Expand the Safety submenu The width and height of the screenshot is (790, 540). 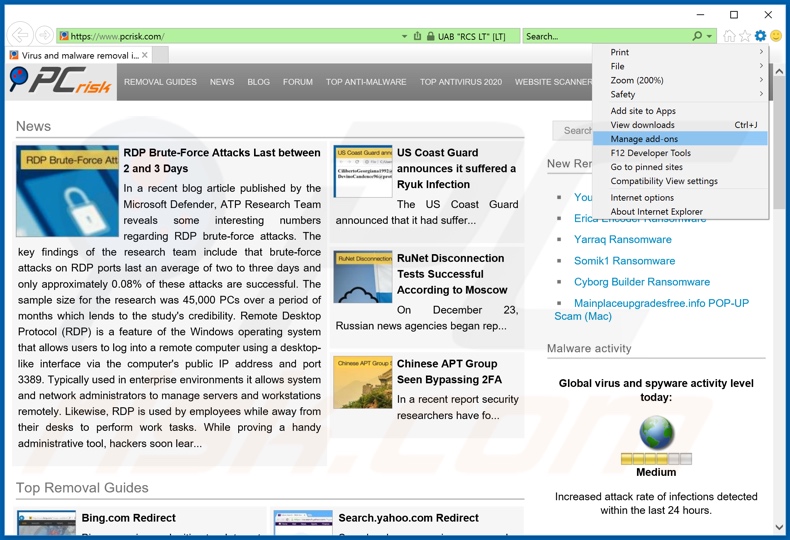(x=680, y=94)
